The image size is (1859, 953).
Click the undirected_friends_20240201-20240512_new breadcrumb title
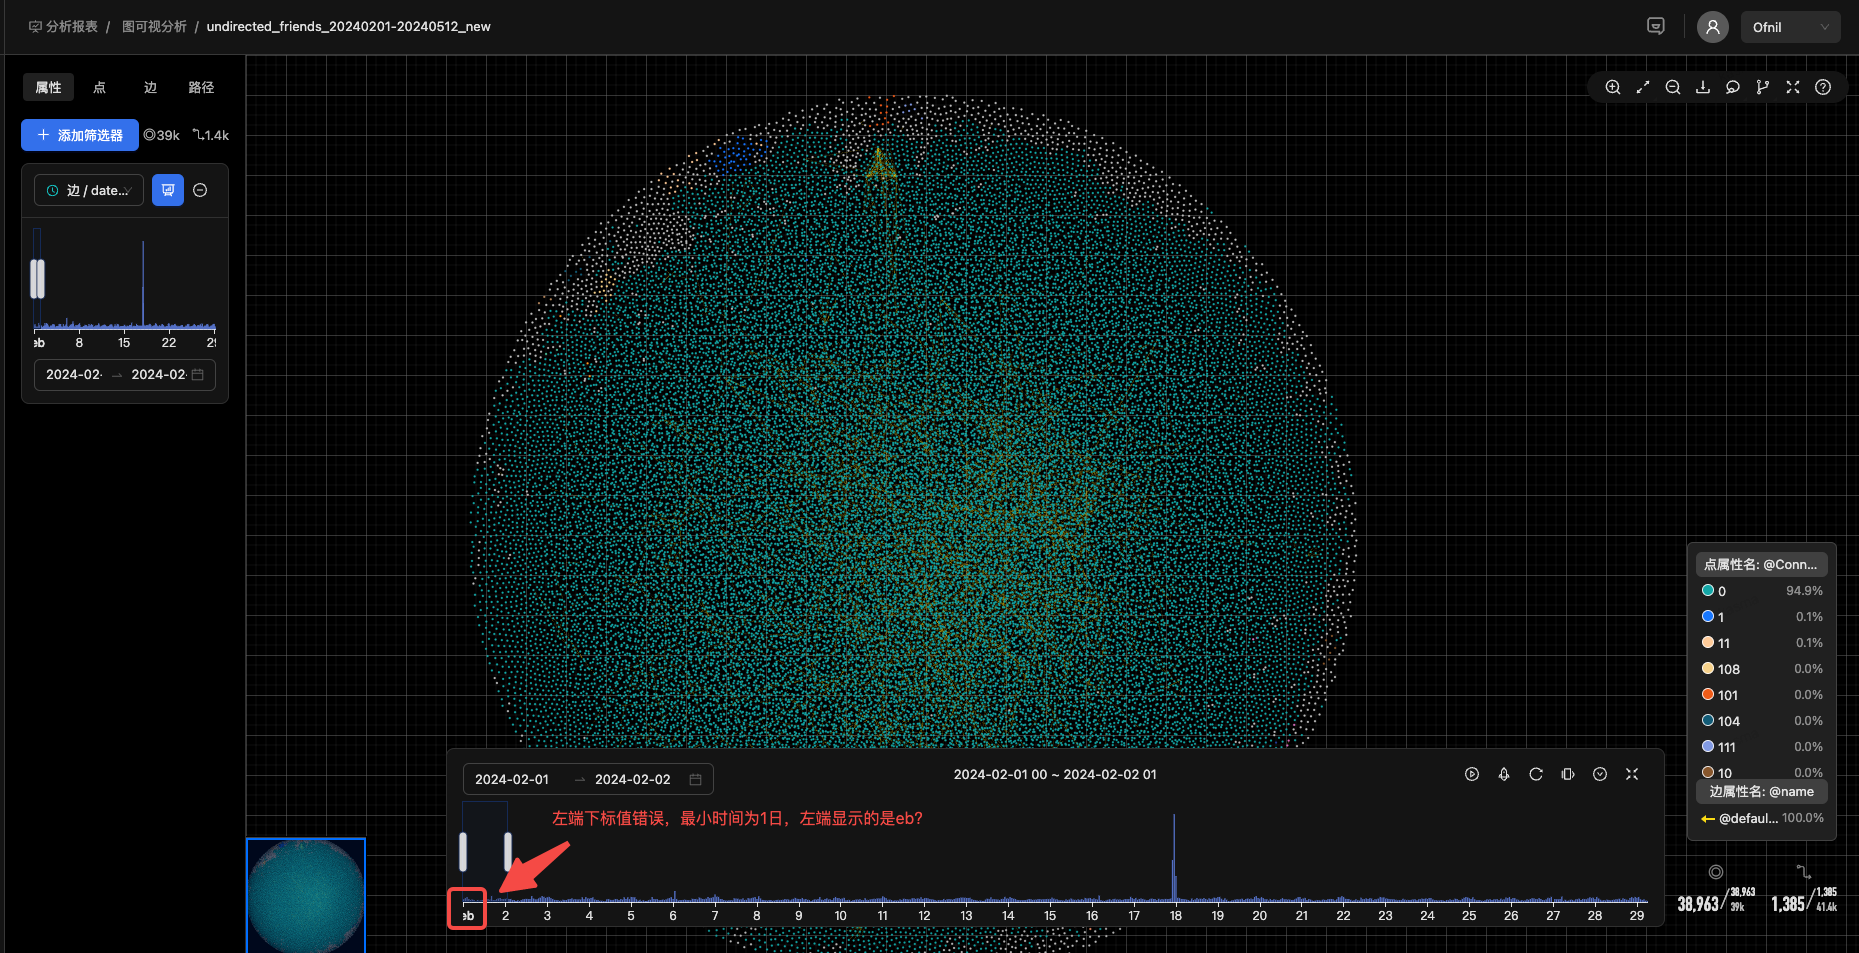348,27
